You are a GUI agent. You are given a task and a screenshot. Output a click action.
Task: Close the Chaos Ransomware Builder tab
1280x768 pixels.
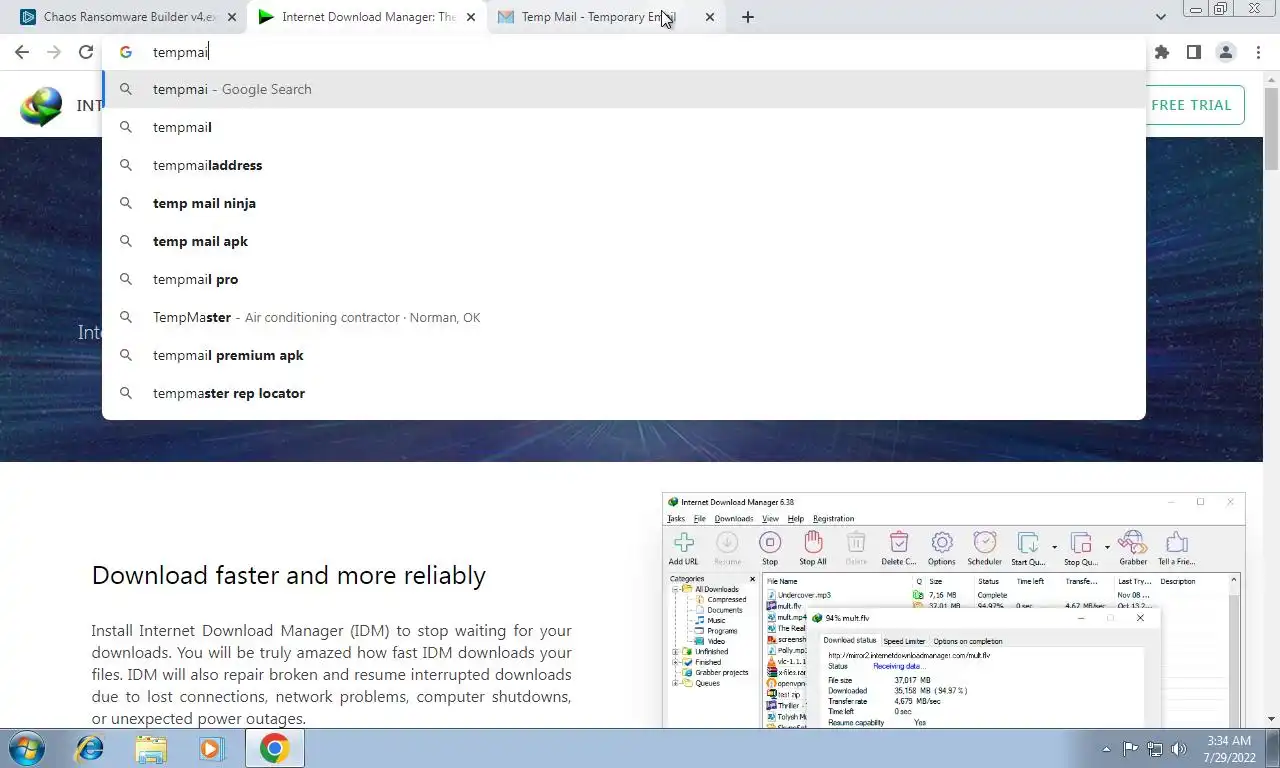point(232,17)
